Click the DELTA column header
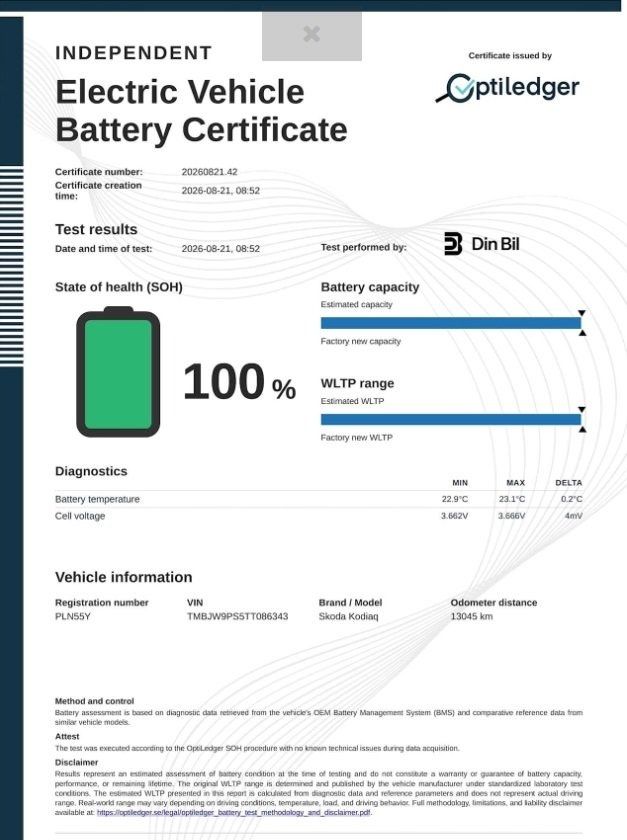627x840 pixels. pyautogui.click(x=569, y=483)
